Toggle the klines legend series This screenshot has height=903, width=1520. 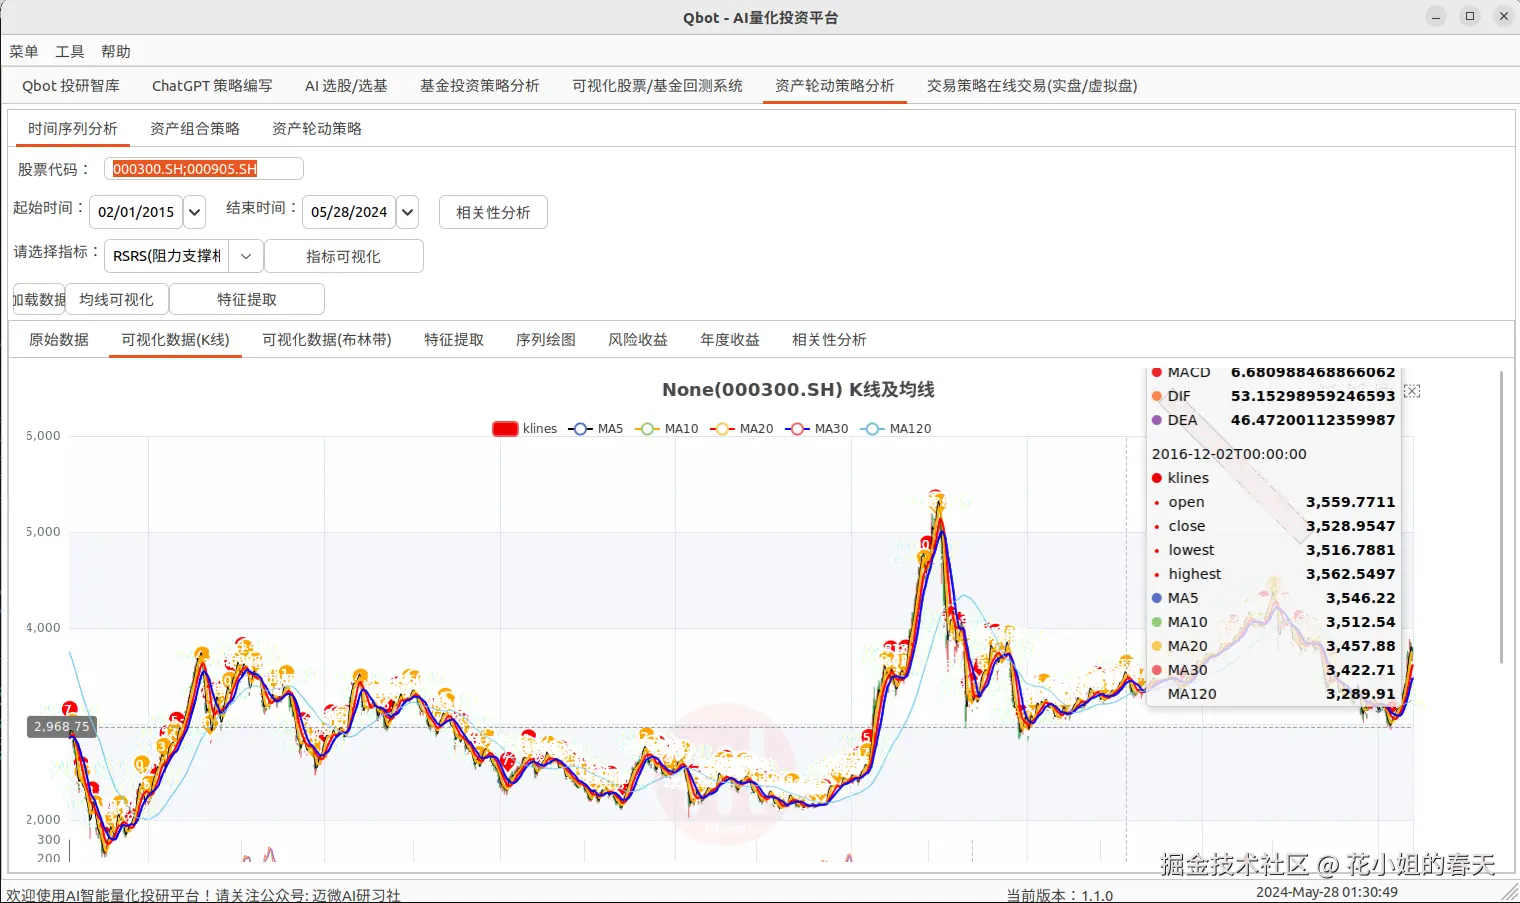tap(525, 428)
